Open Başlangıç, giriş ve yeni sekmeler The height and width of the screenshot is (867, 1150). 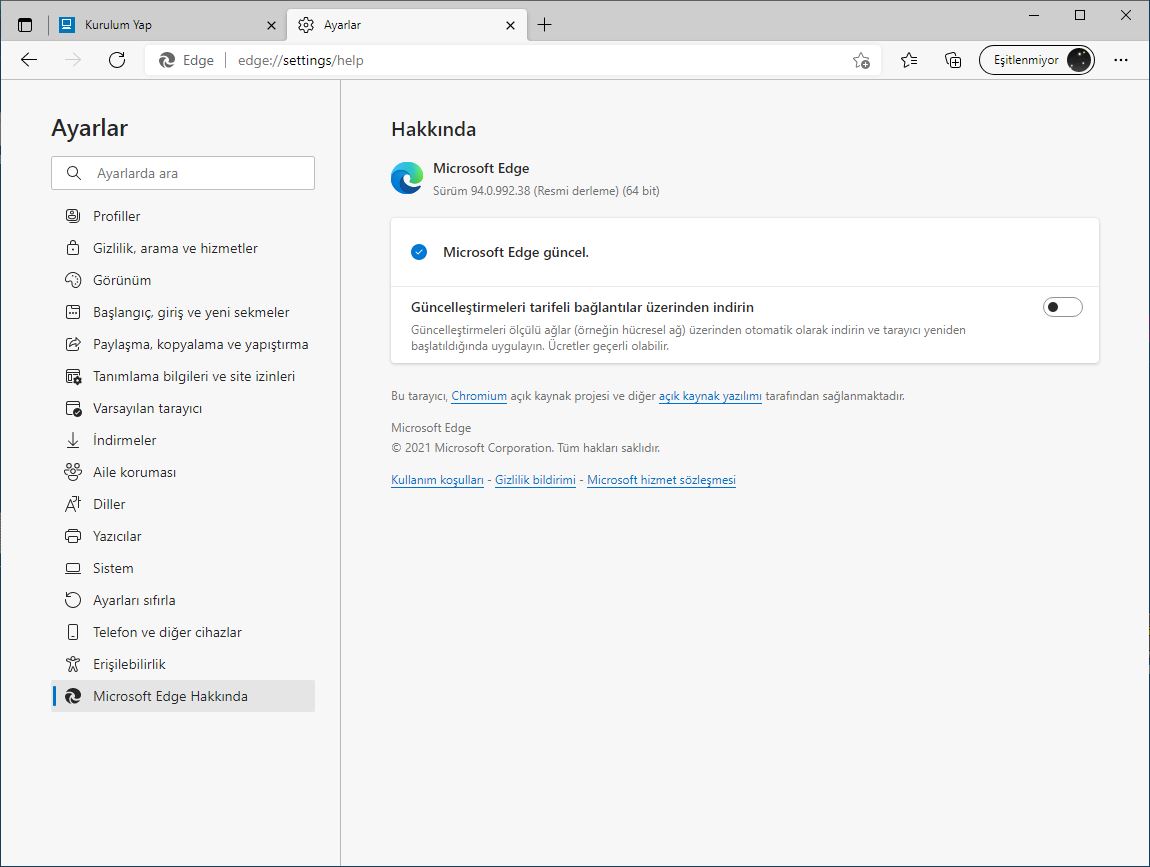183,312
